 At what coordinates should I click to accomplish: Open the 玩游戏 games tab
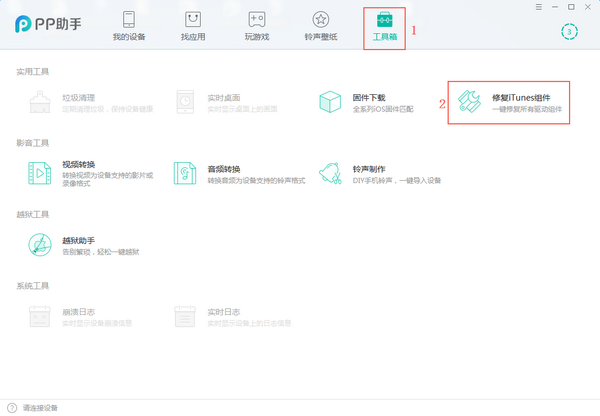(256, 27)
